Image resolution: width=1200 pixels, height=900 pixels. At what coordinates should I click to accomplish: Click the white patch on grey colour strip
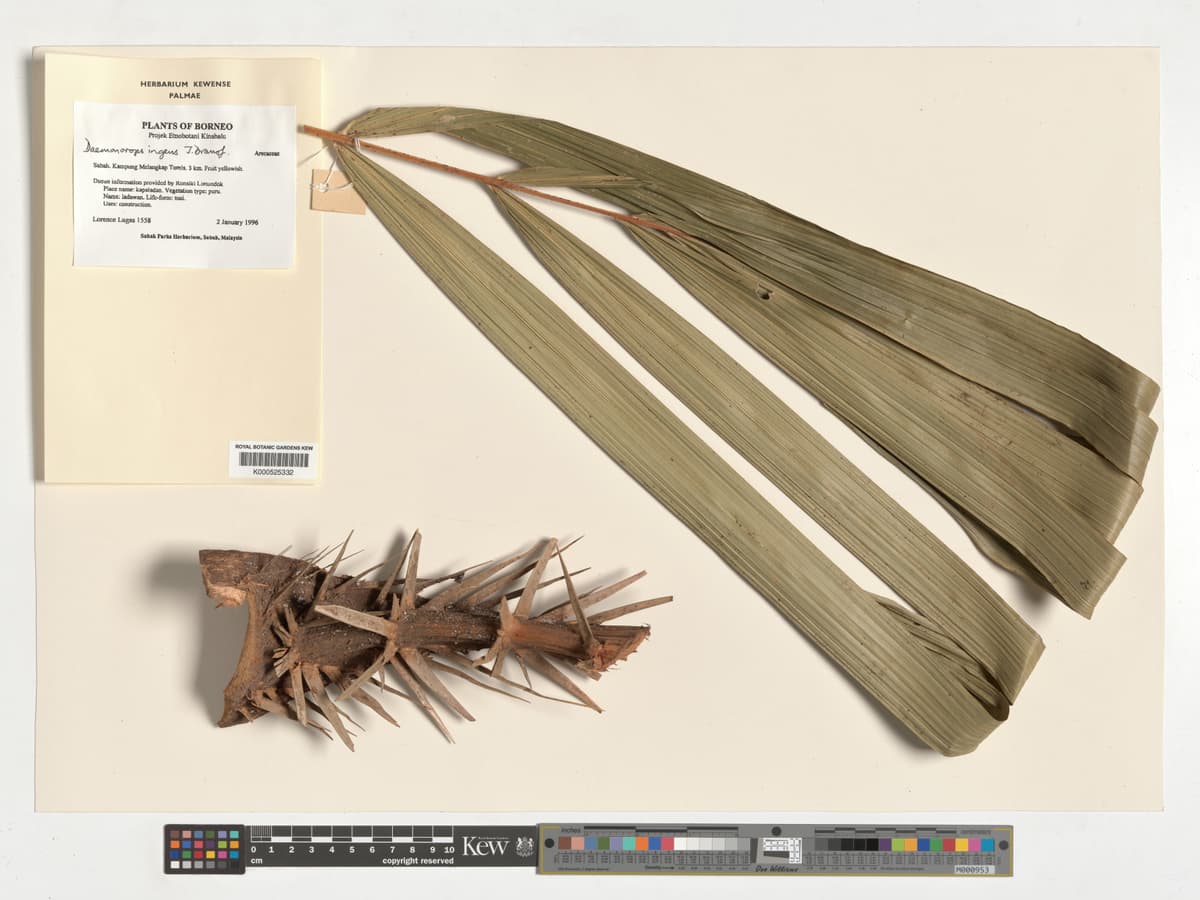click(680, 844)
